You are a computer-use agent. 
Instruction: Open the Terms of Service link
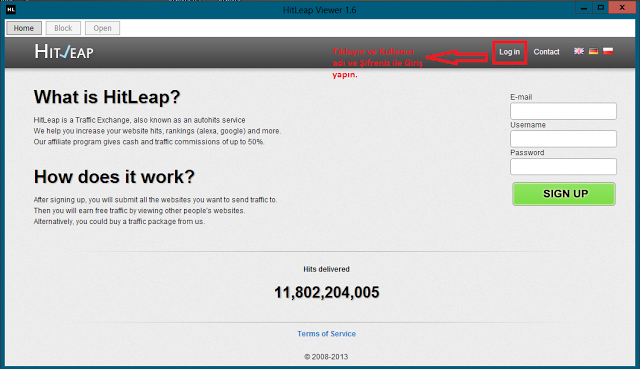pos(327,334)
